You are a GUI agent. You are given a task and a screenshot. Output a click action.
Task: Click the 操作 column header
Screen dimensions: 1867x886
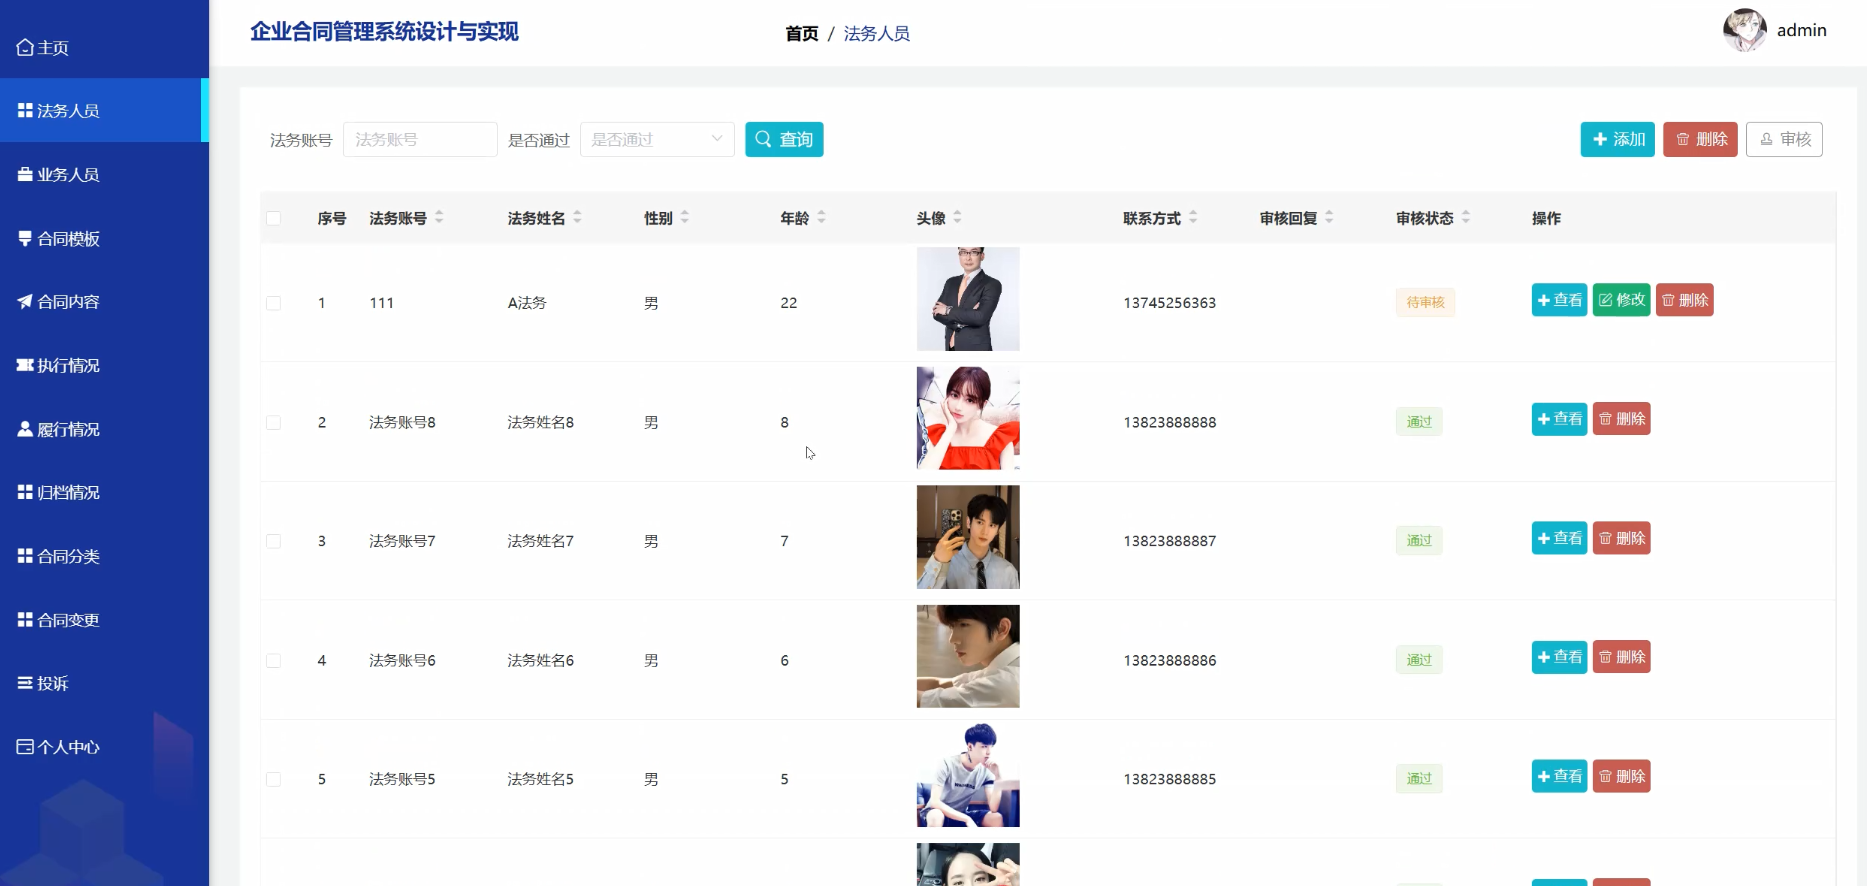[x=1546, y=218]
